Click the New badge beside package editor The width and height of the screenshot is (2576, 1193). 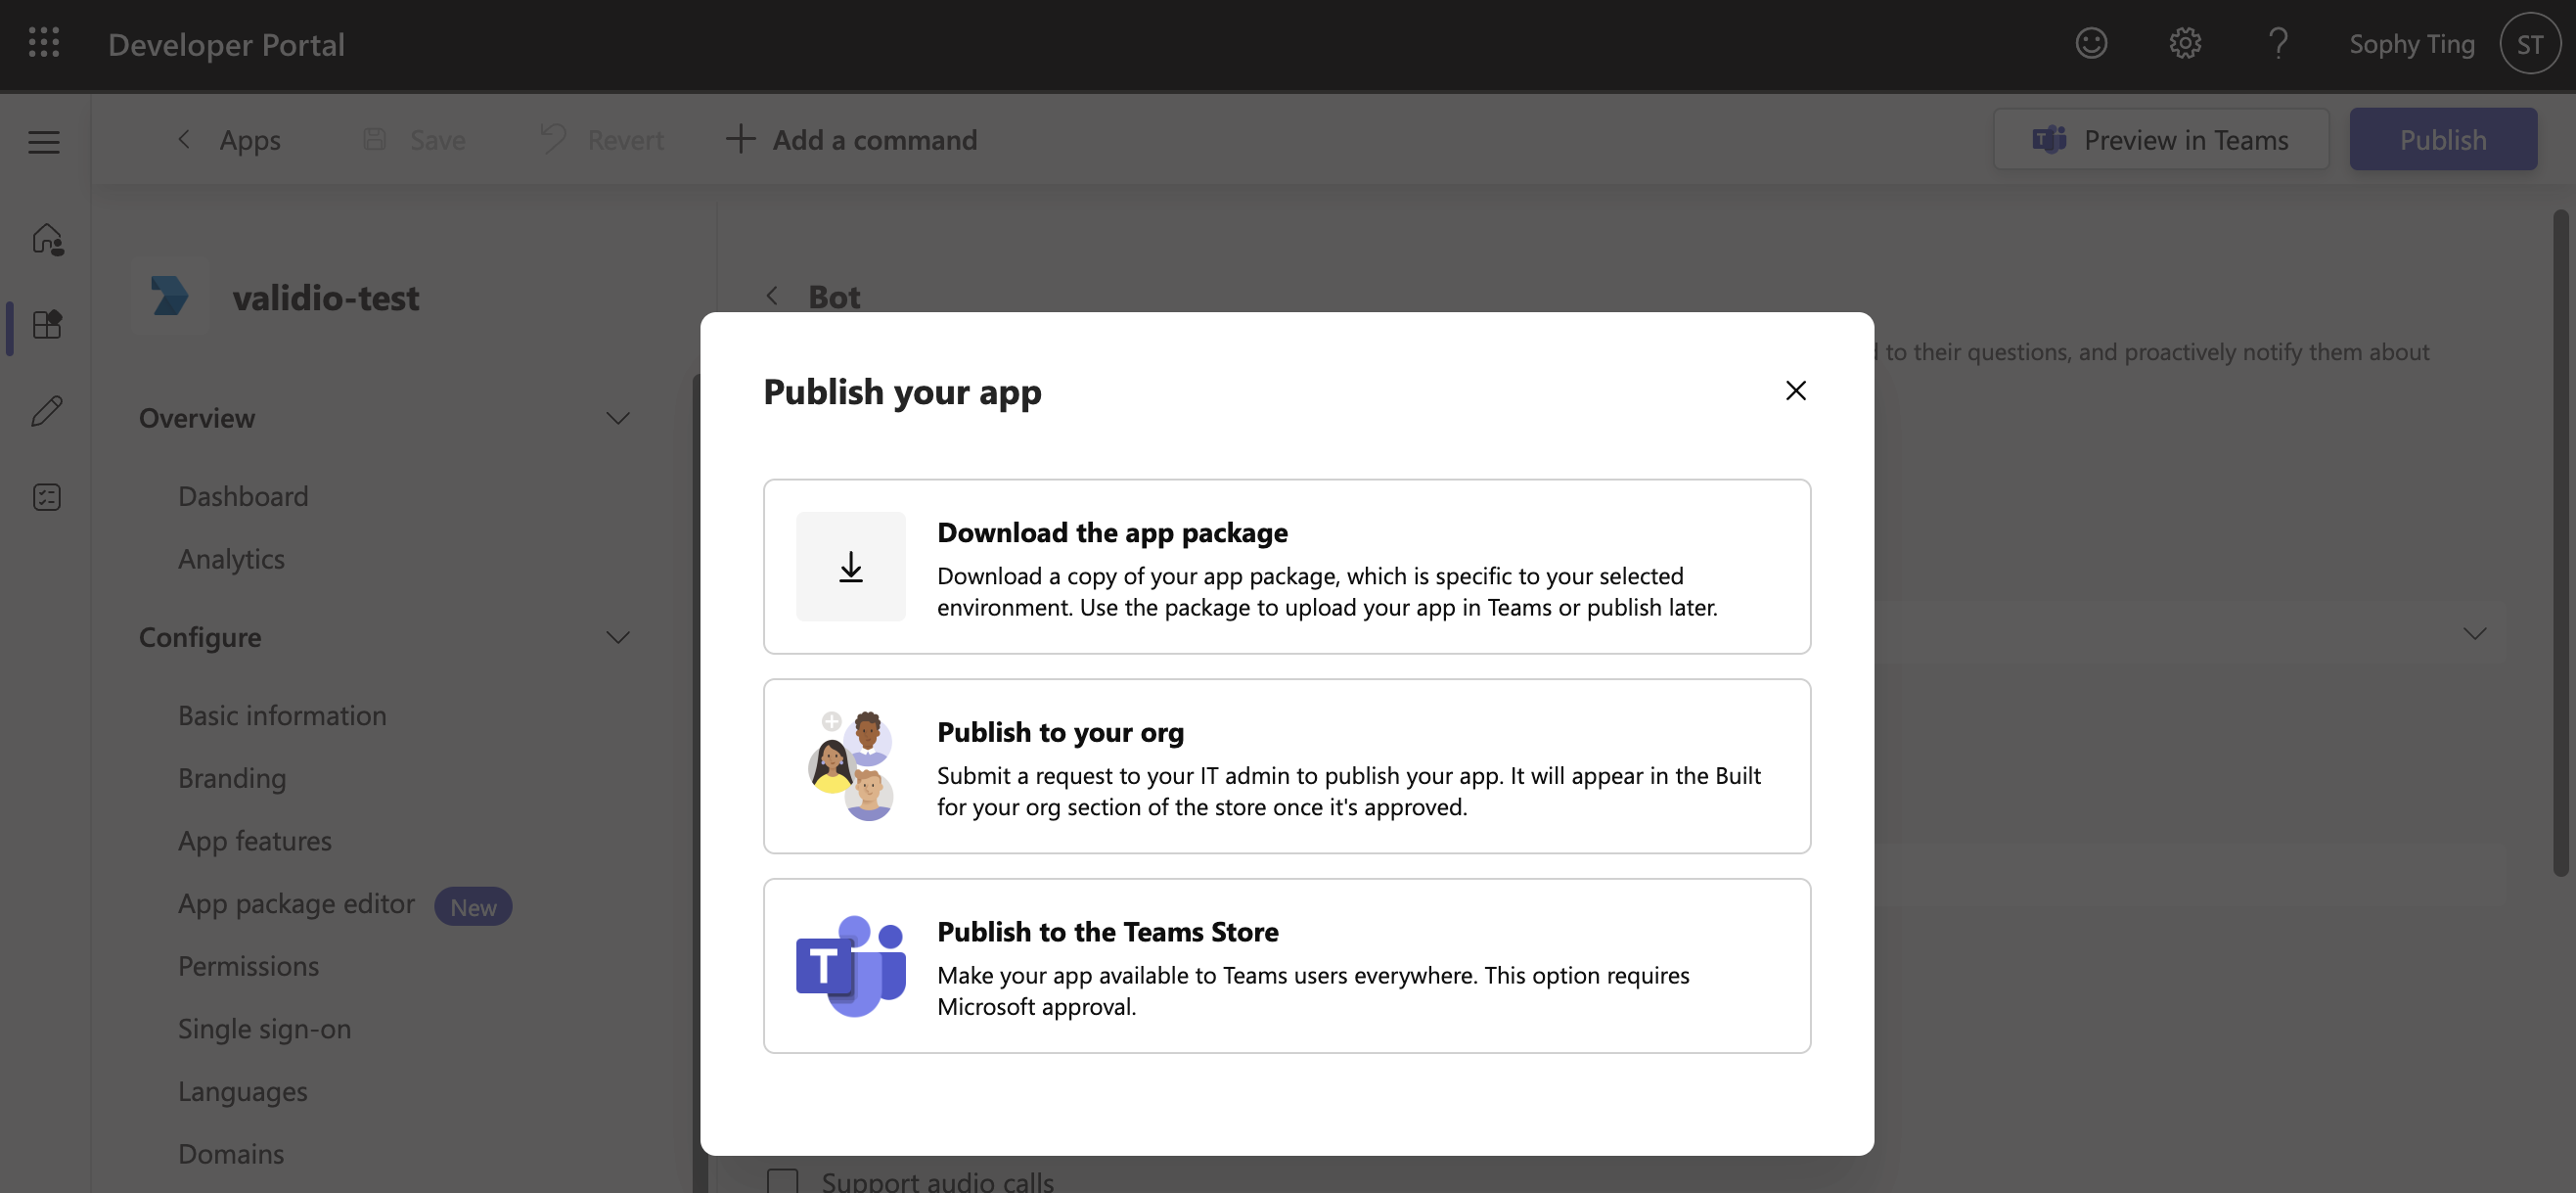[x=473, y=906]
